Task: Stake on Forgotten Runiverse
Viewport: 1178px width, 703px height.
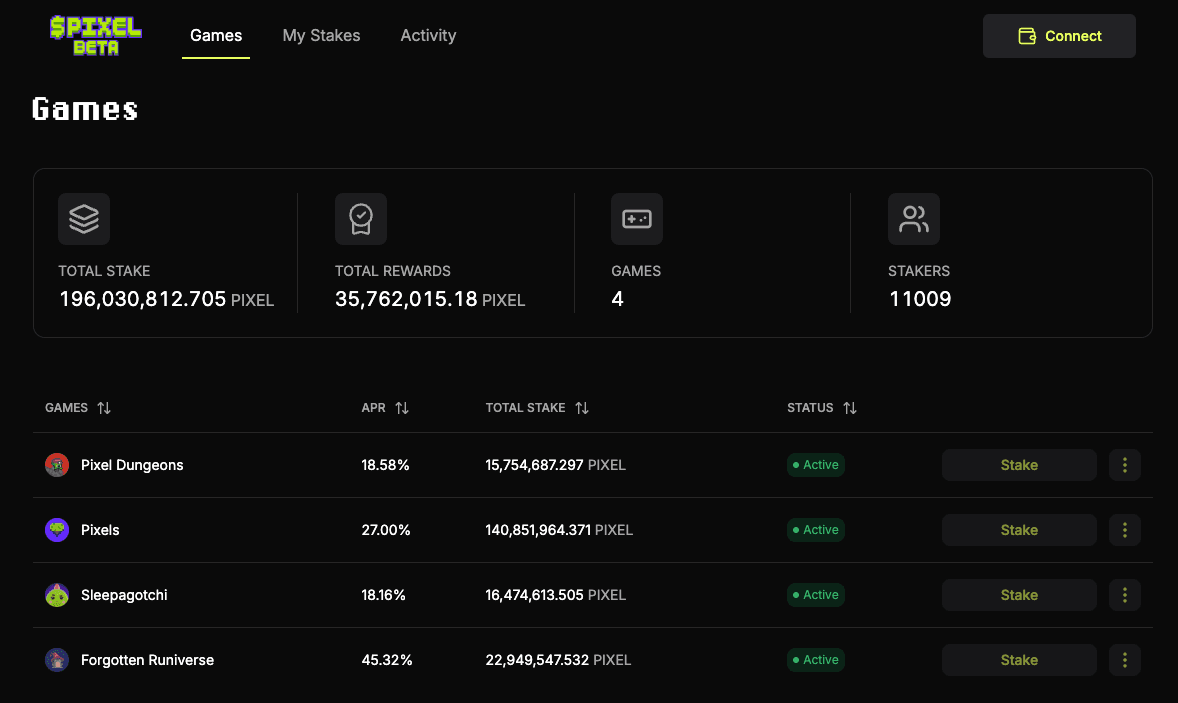Action: (1019, 660)
